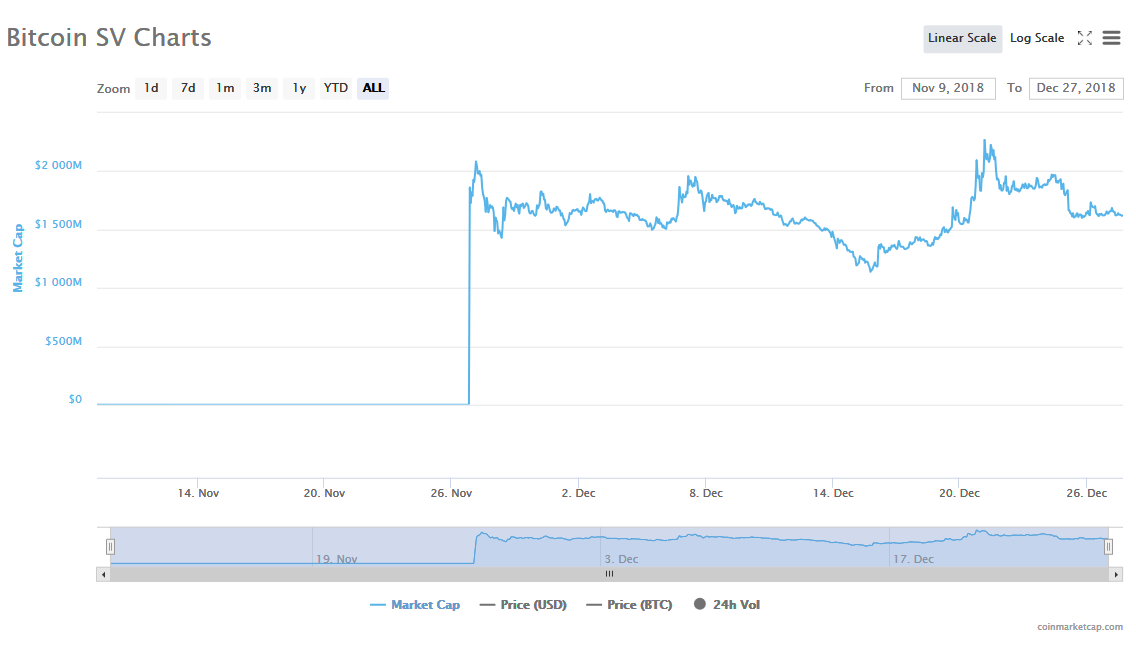Image resolution: width=1136 pixels, height=645 pixels.
Task: Edit the From date field
Action: pos(948,88)
